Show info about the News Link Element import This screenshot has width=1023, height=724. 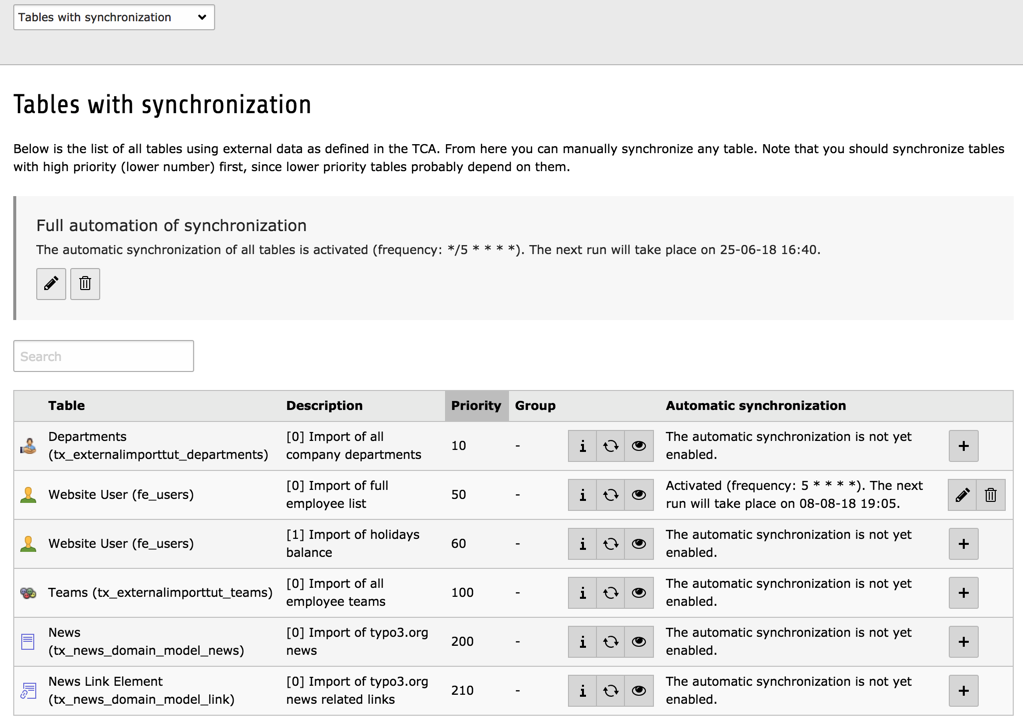tap(582, 690)
